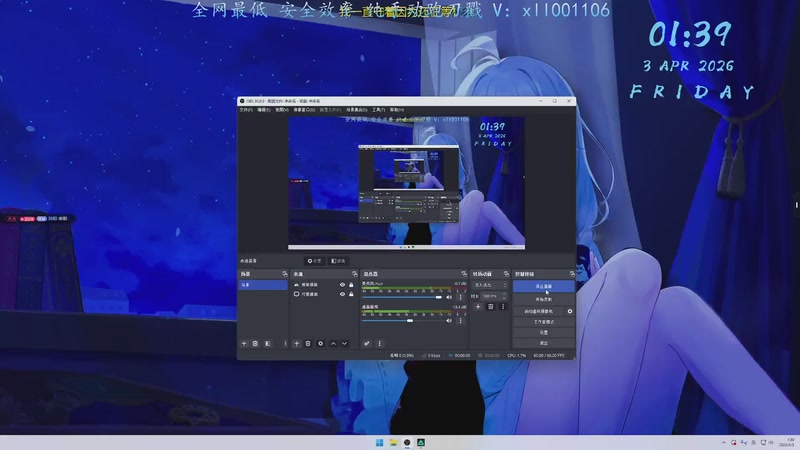The height and width of the screenshot is (450, 800).
Task: Open the taskbar clock and date
Action: pyautogui.click(x=788, y=442)
